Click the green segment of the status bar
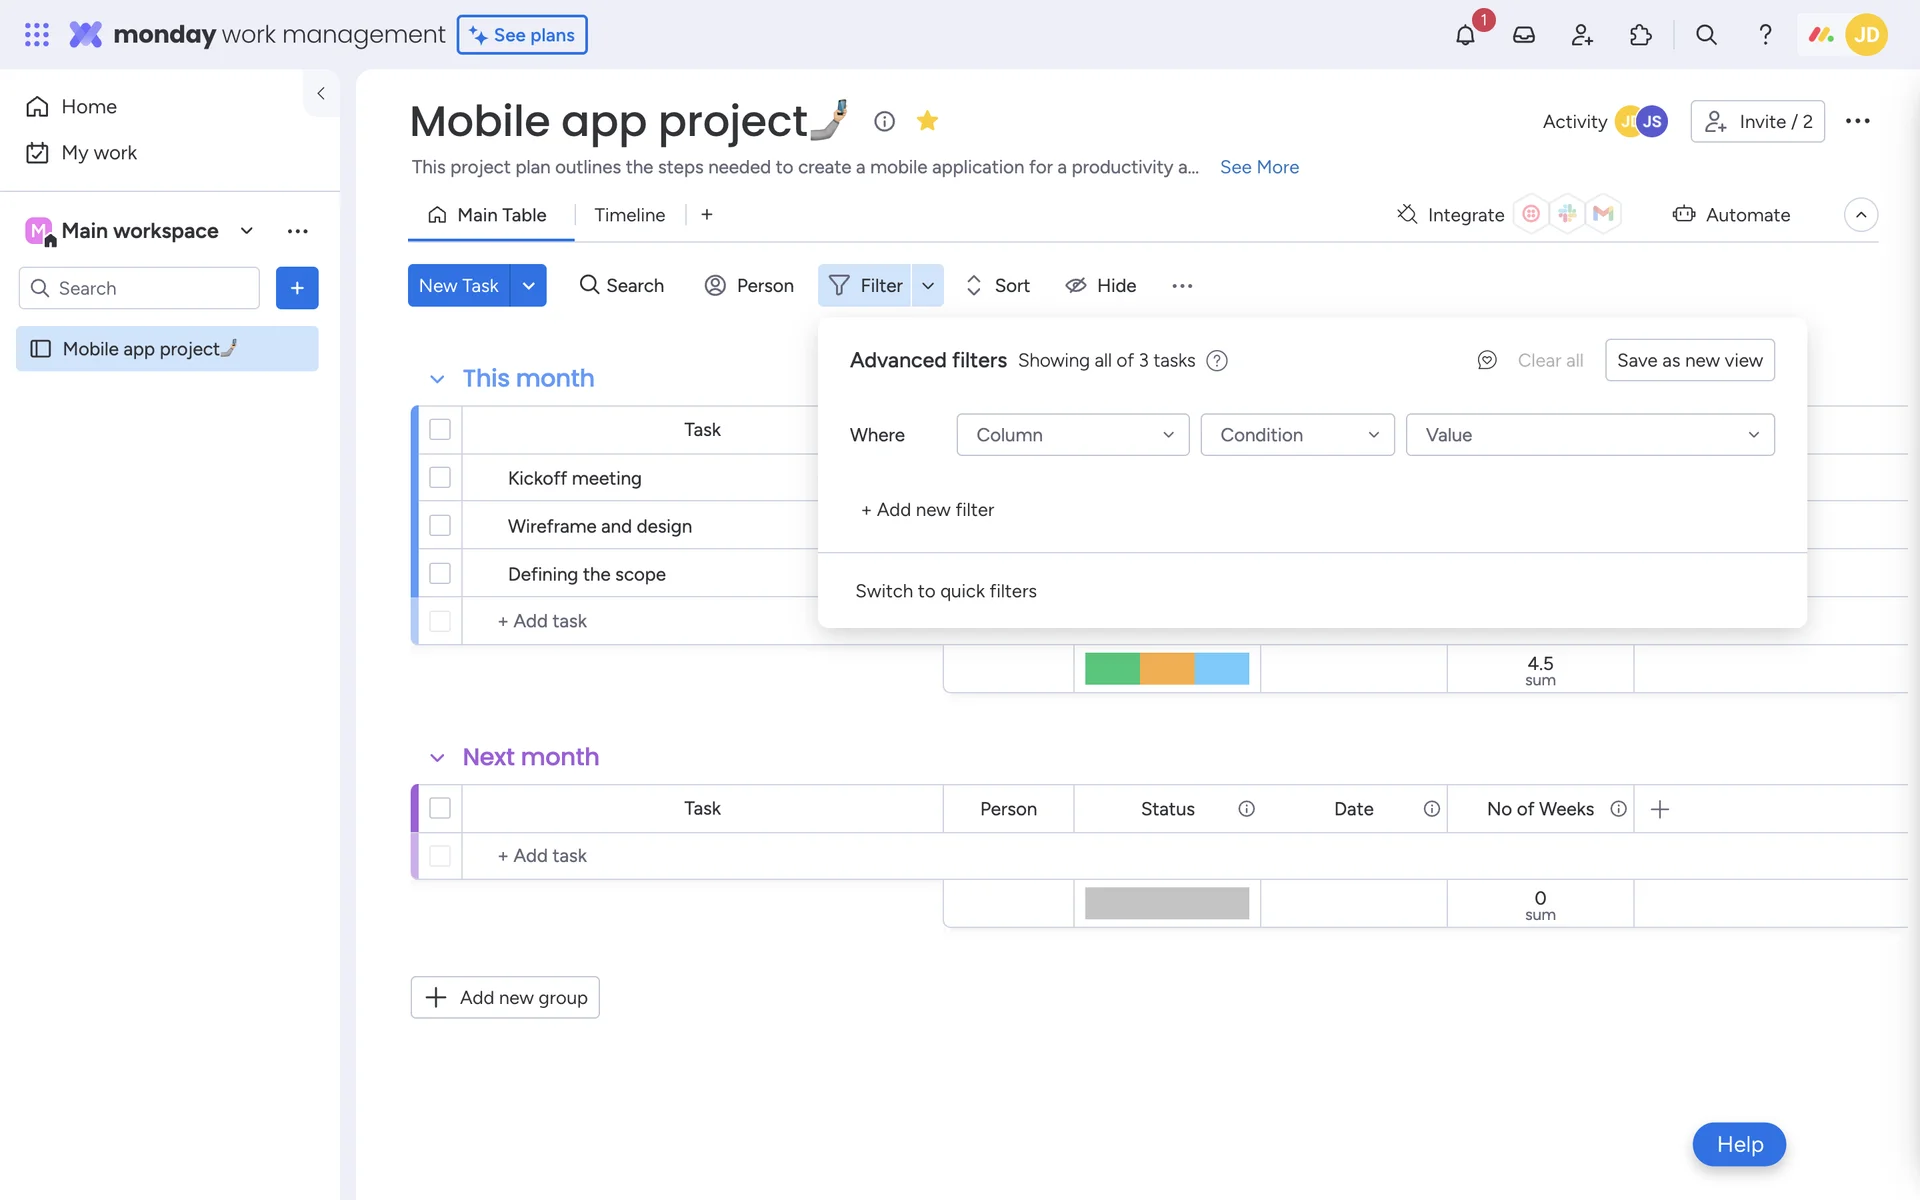Screen dimensions: 1920x1200 pyautogui.click(x=1111, y=668)
